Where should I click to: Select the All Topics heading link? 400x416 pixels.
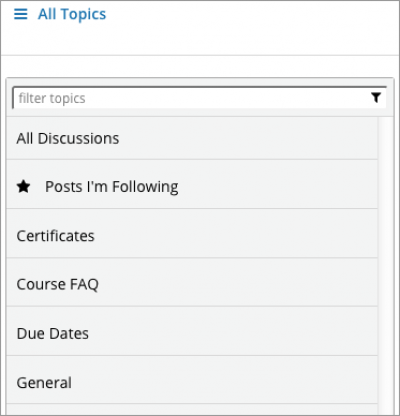[x=72, y=14]
